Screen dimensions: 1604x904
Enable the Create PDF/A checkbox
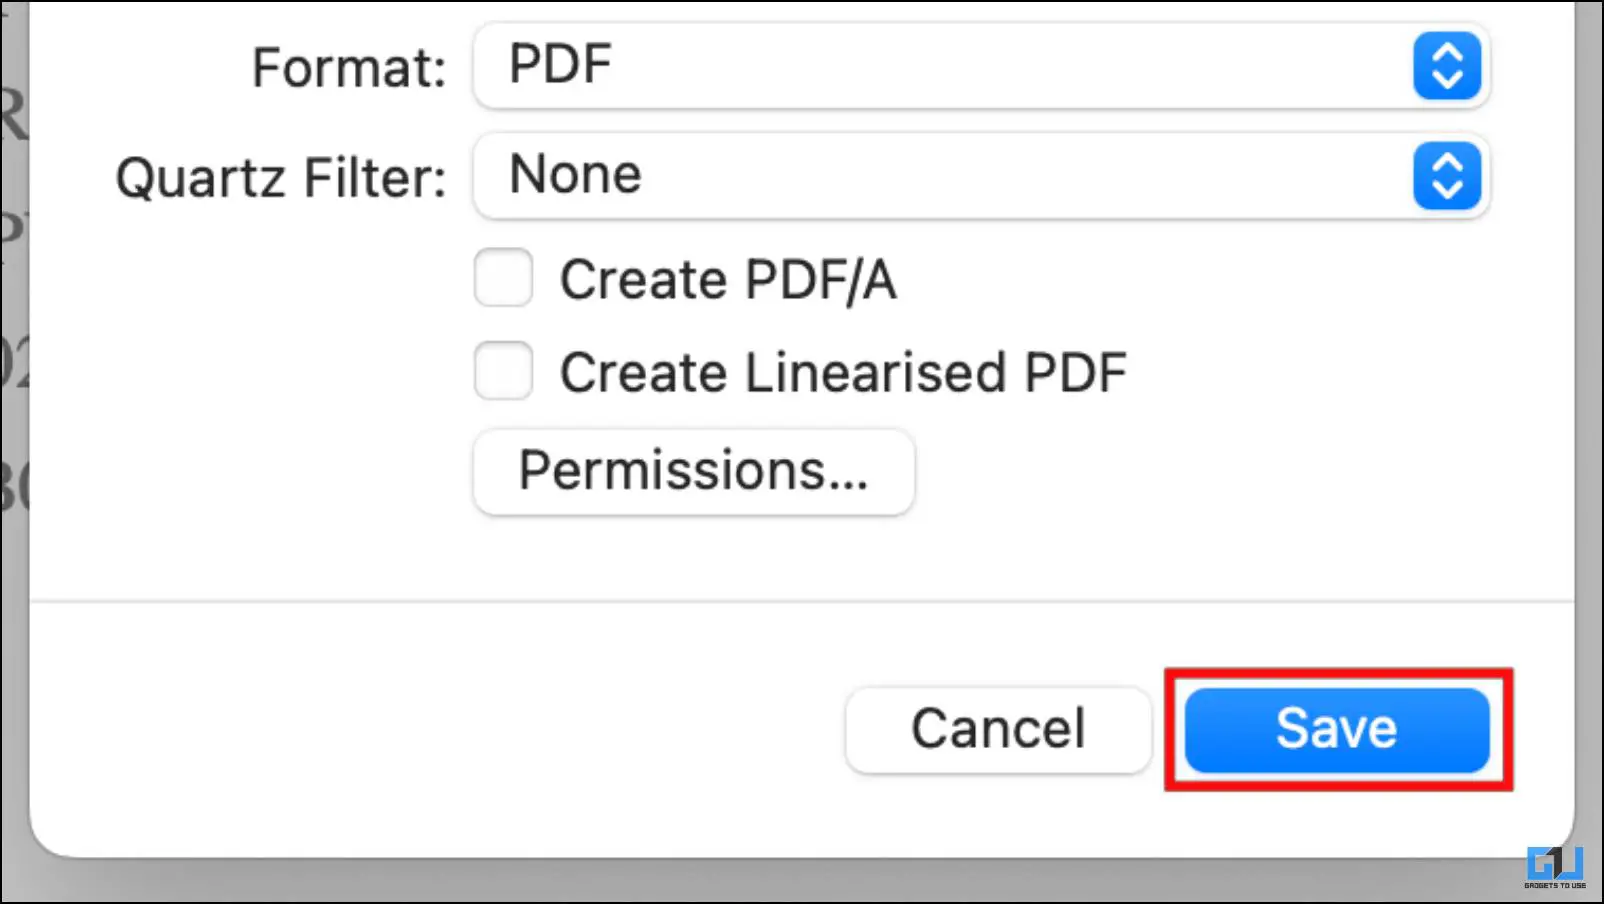click(x=503, y=278)
